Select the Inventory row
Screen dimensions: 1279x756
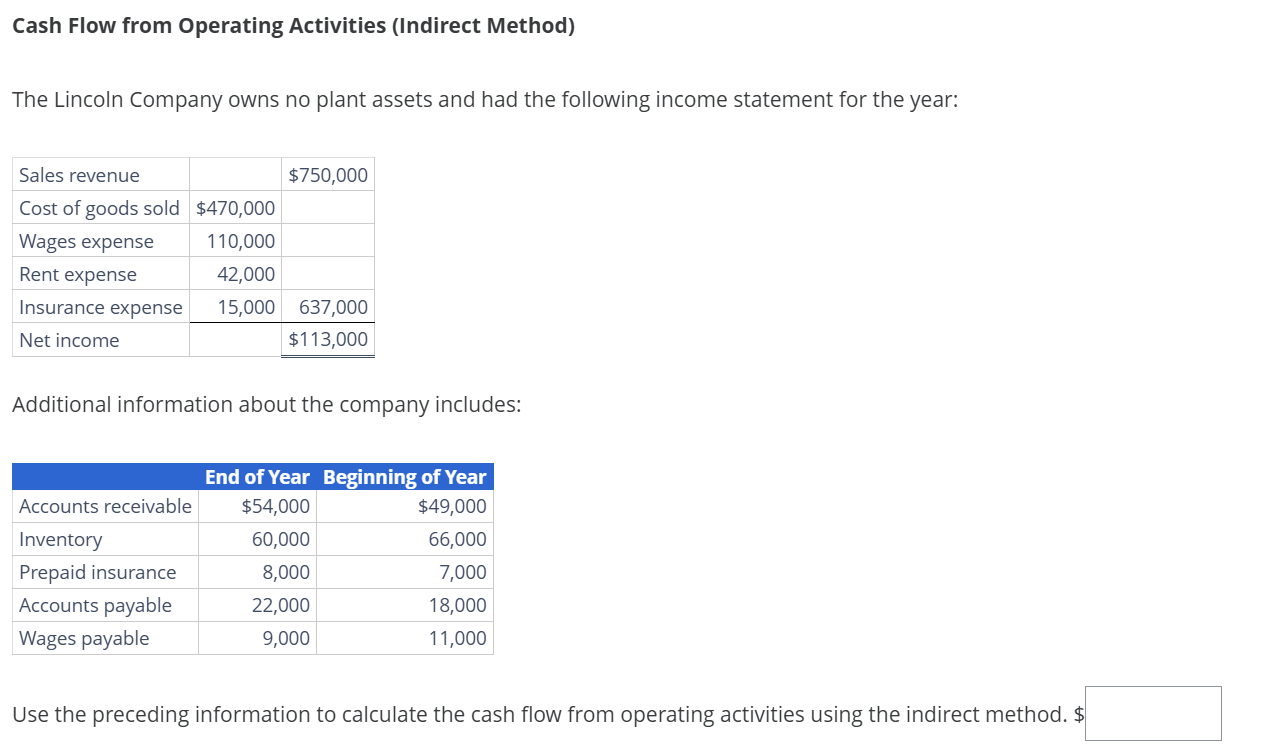coord(61,539)
